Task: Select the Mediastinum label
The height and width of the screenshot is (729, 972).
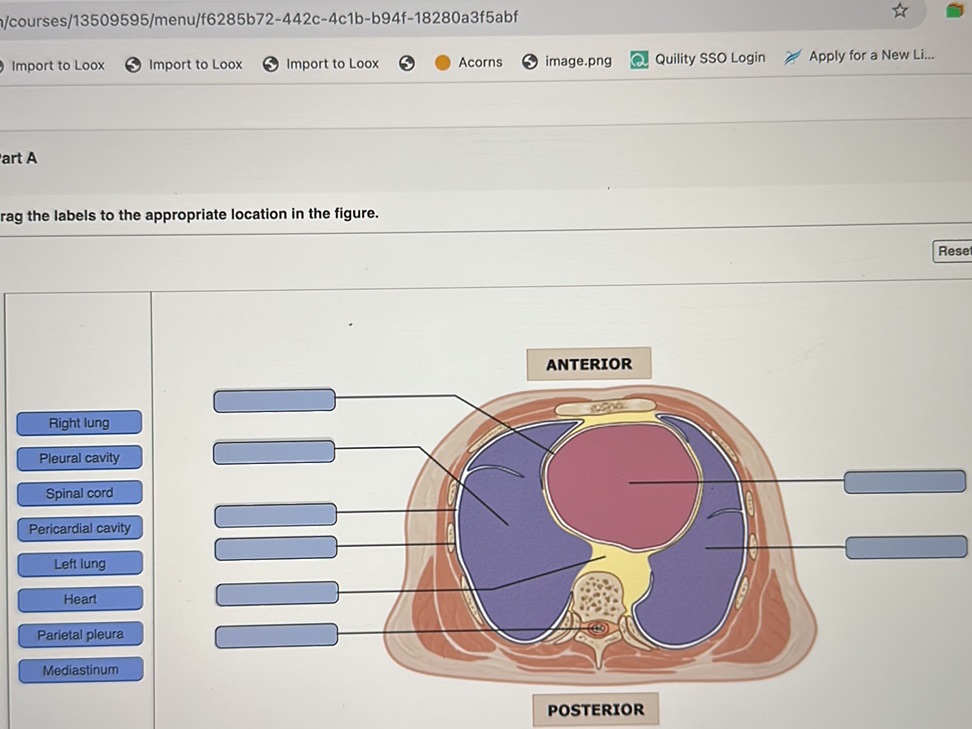Action: [x=80, y=670]
